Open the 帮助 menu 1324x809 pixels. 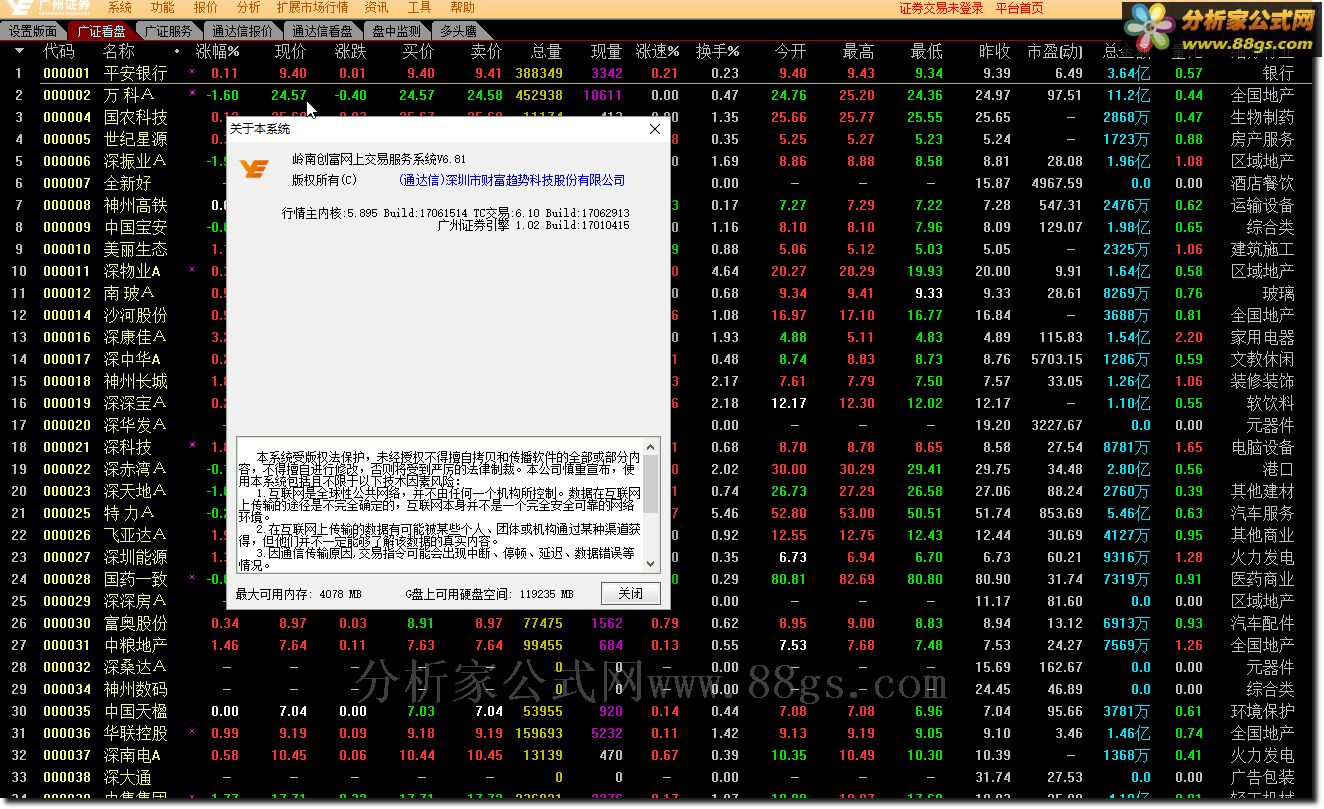point(462,8)
